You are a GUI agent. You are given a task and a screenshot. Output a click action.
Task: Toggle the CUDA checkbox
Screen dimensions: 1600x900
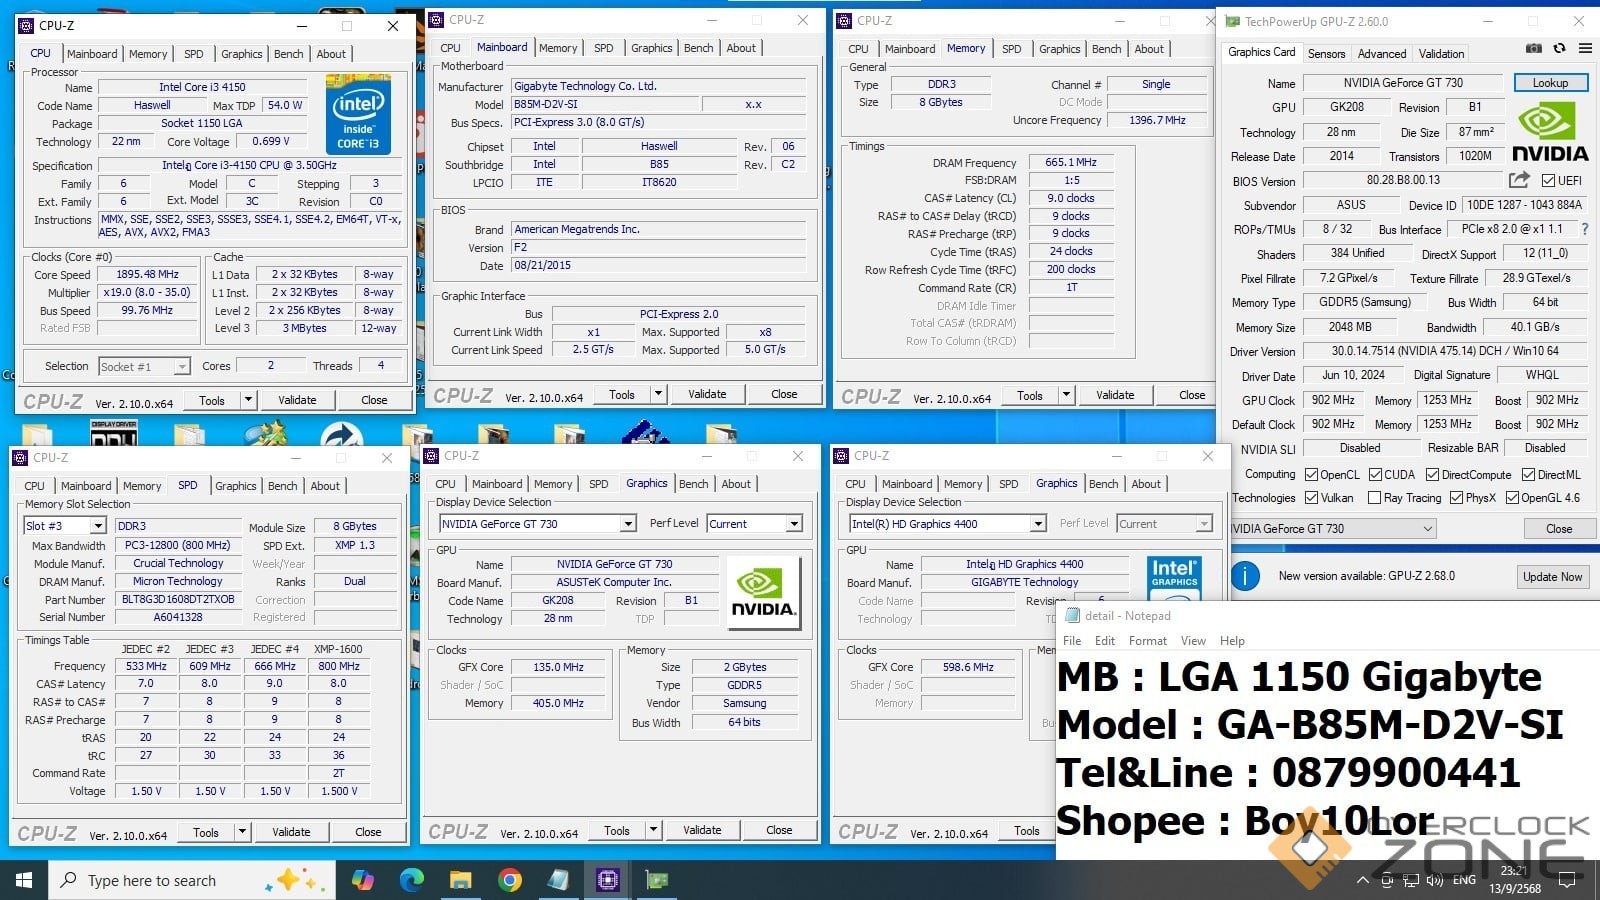tap(1375, 475)
